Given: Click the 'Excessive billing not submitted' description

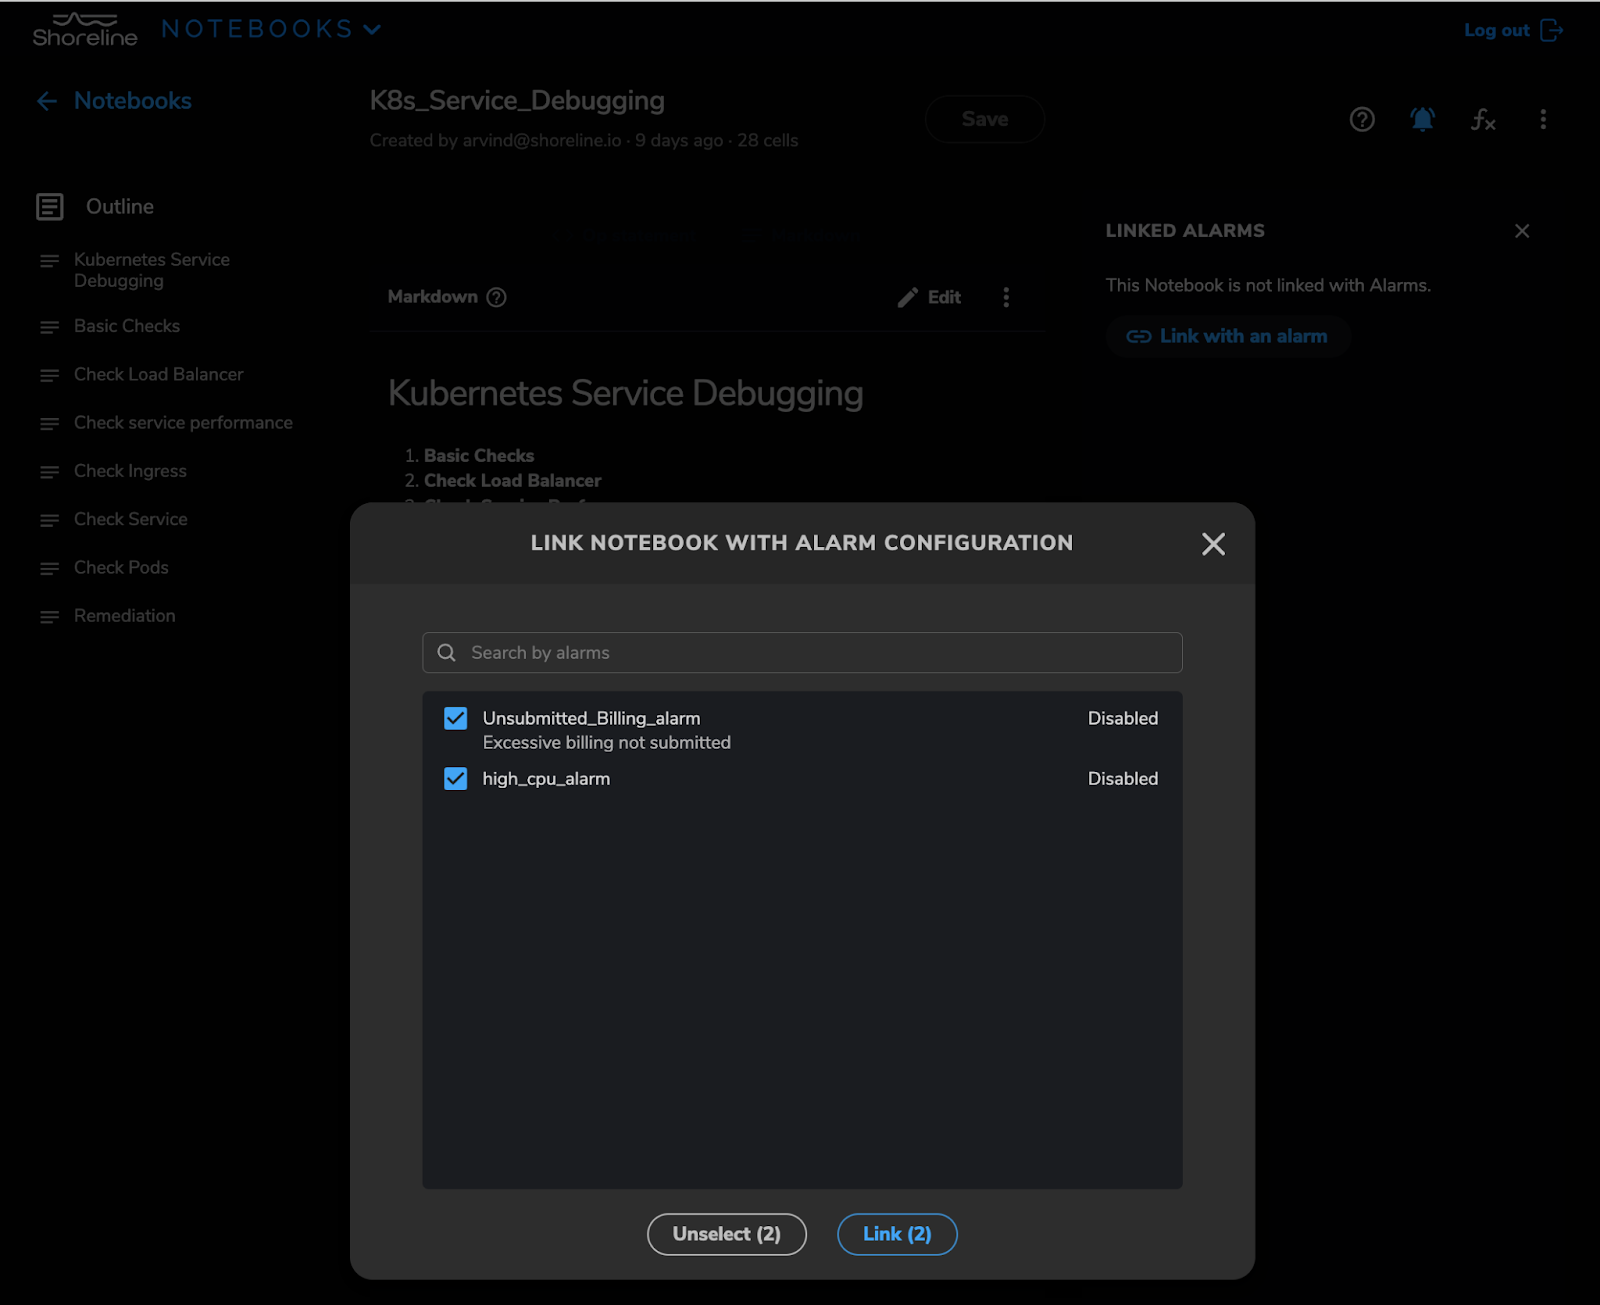Looking at the screenshot, I should click(606, 743).
